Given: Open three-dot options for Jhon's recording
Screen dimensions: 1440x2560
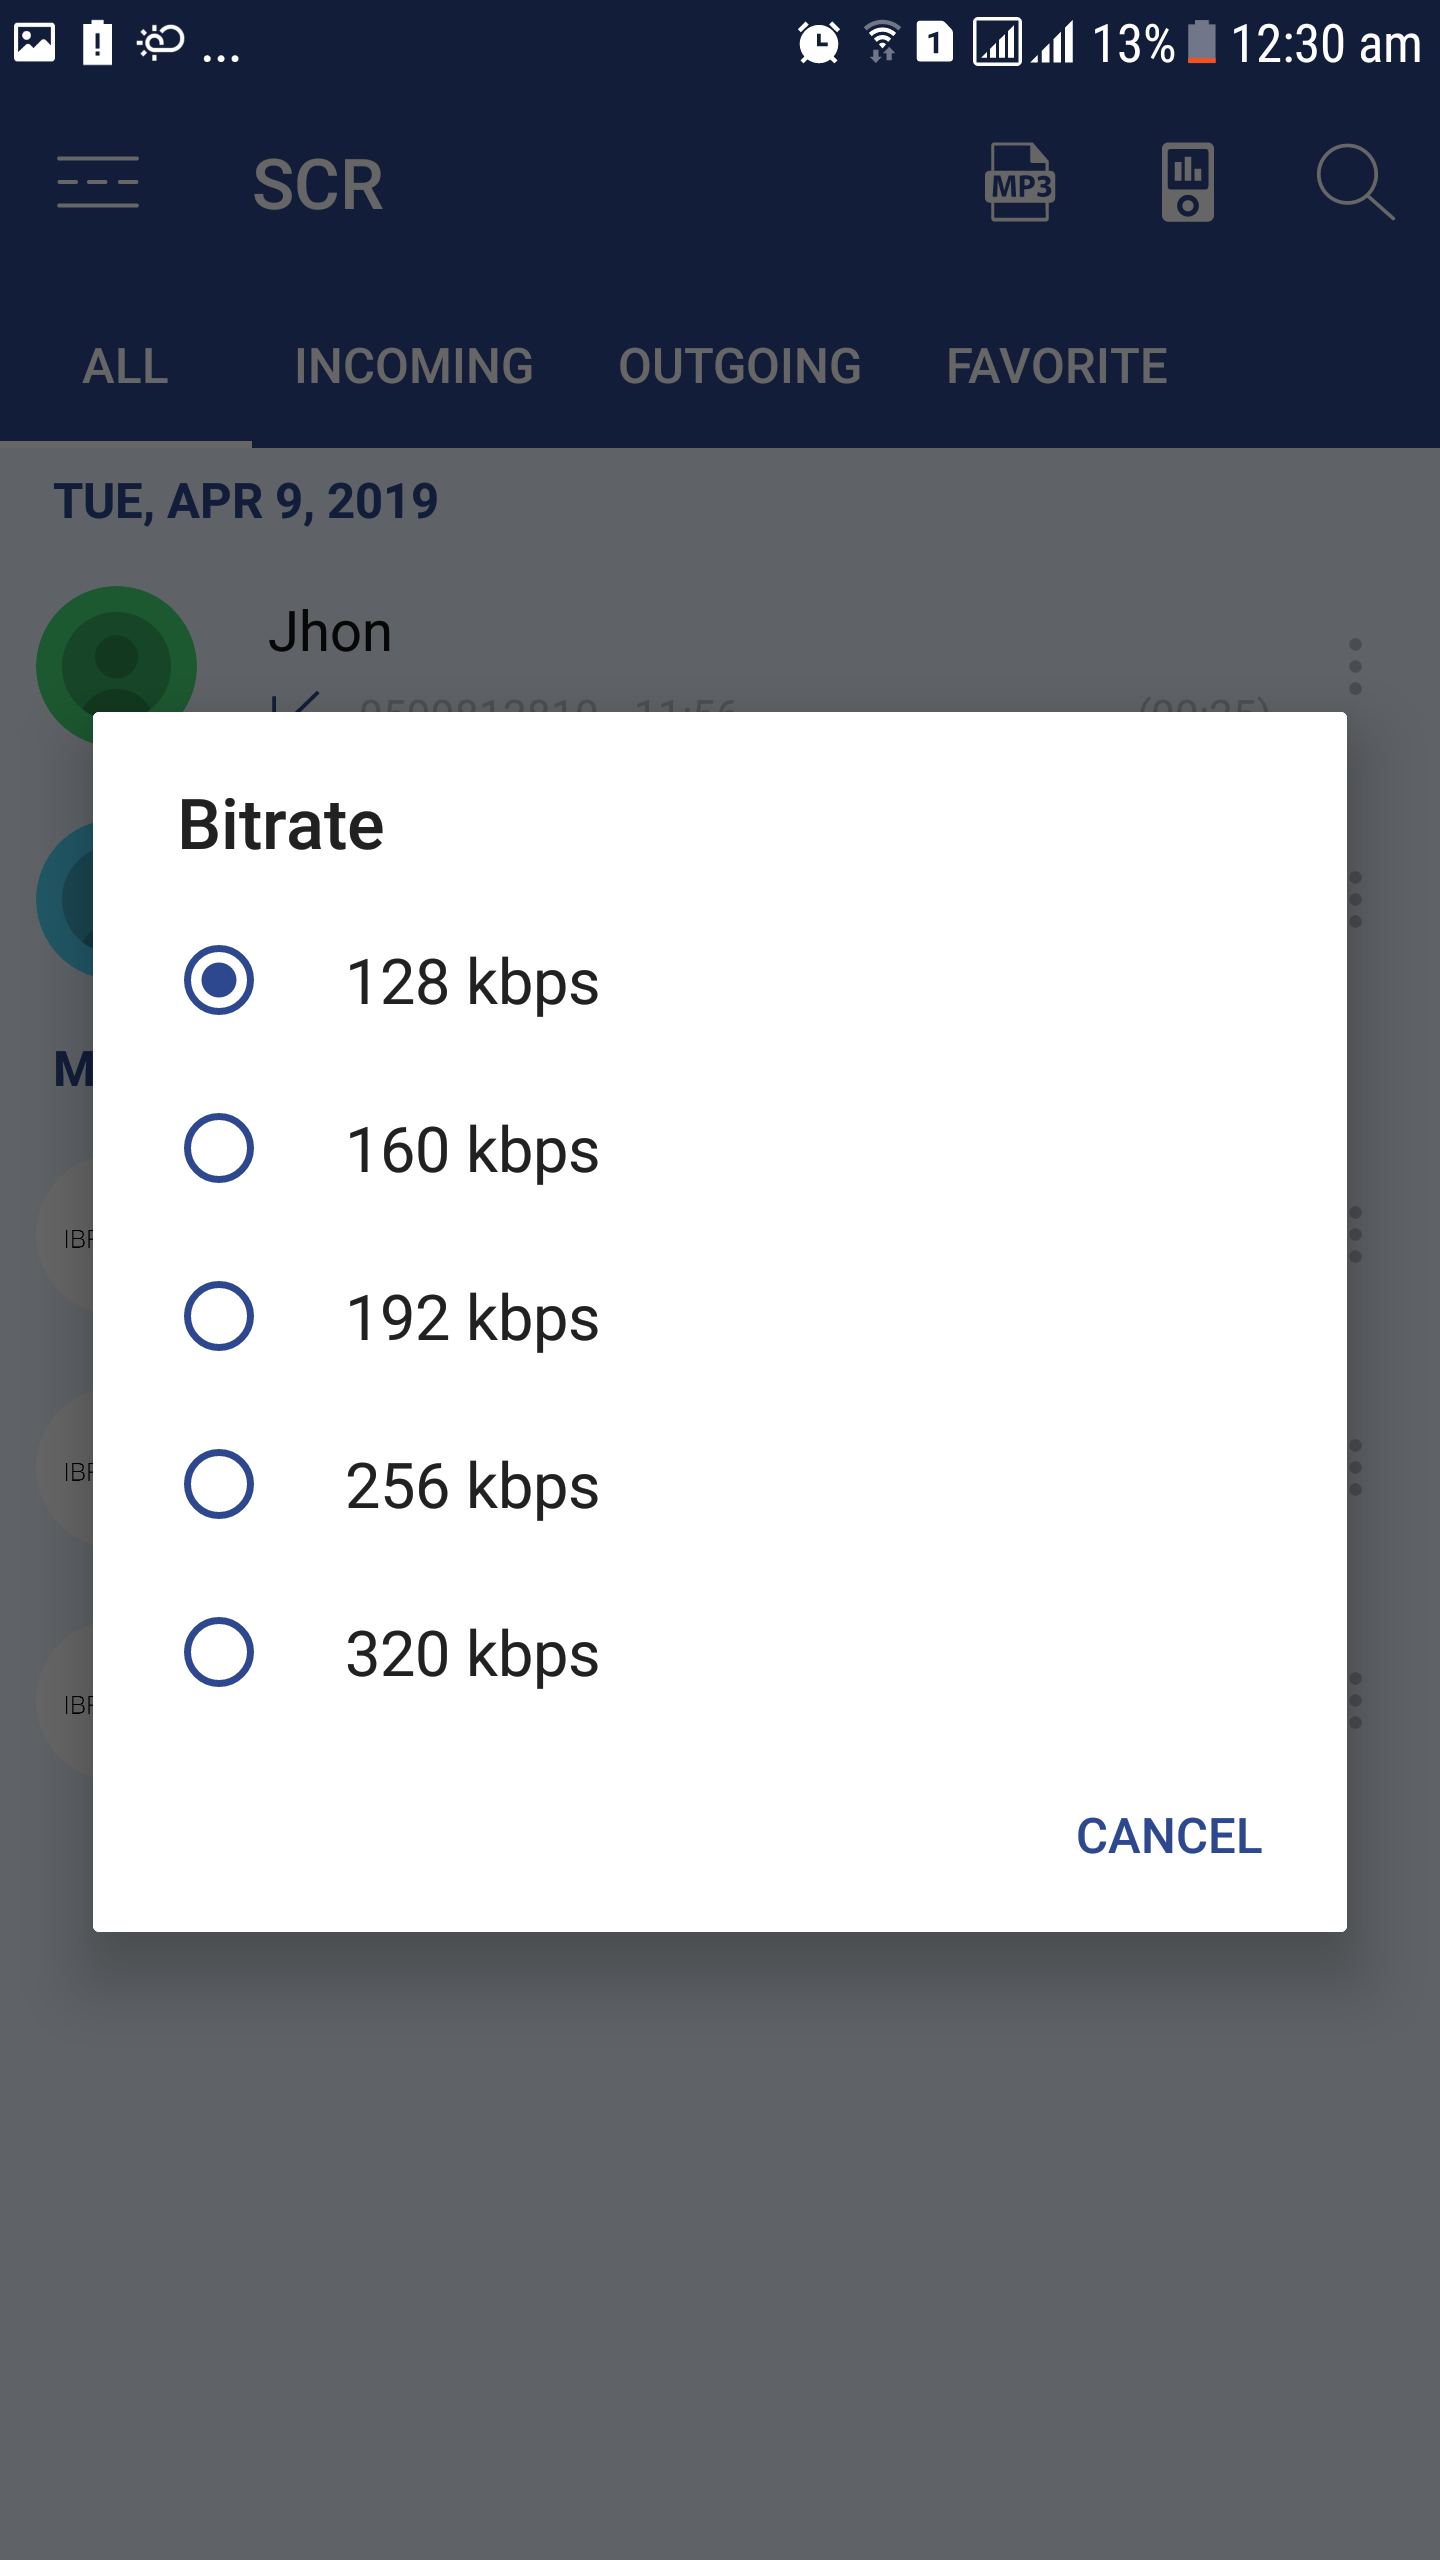Looking at the screenshot, I should tap(1355, 666).
